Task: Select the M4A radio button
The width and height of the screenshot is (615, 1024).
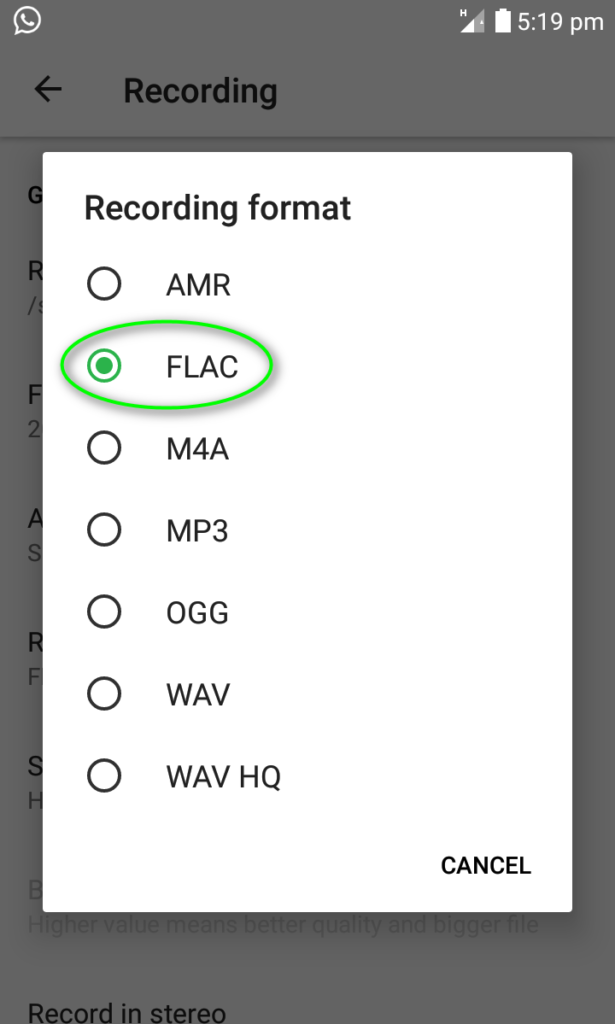Action: [x=104, y=449]
